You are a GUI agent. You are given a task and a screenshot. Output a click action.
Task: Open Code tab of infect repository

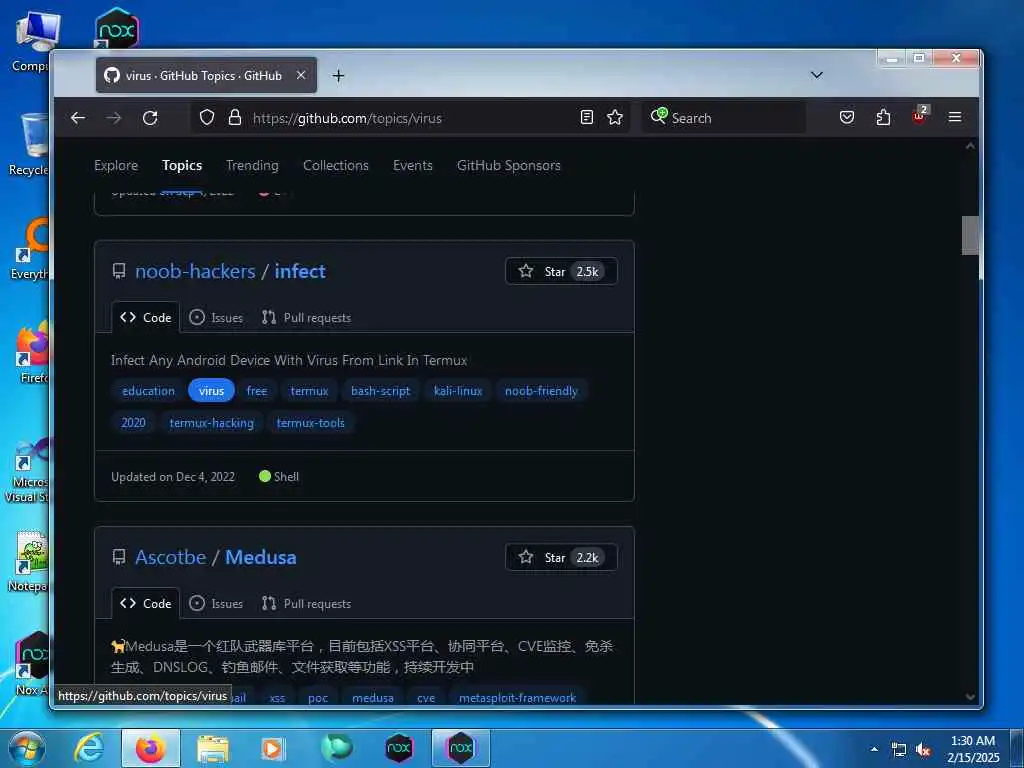coord(146,318)
